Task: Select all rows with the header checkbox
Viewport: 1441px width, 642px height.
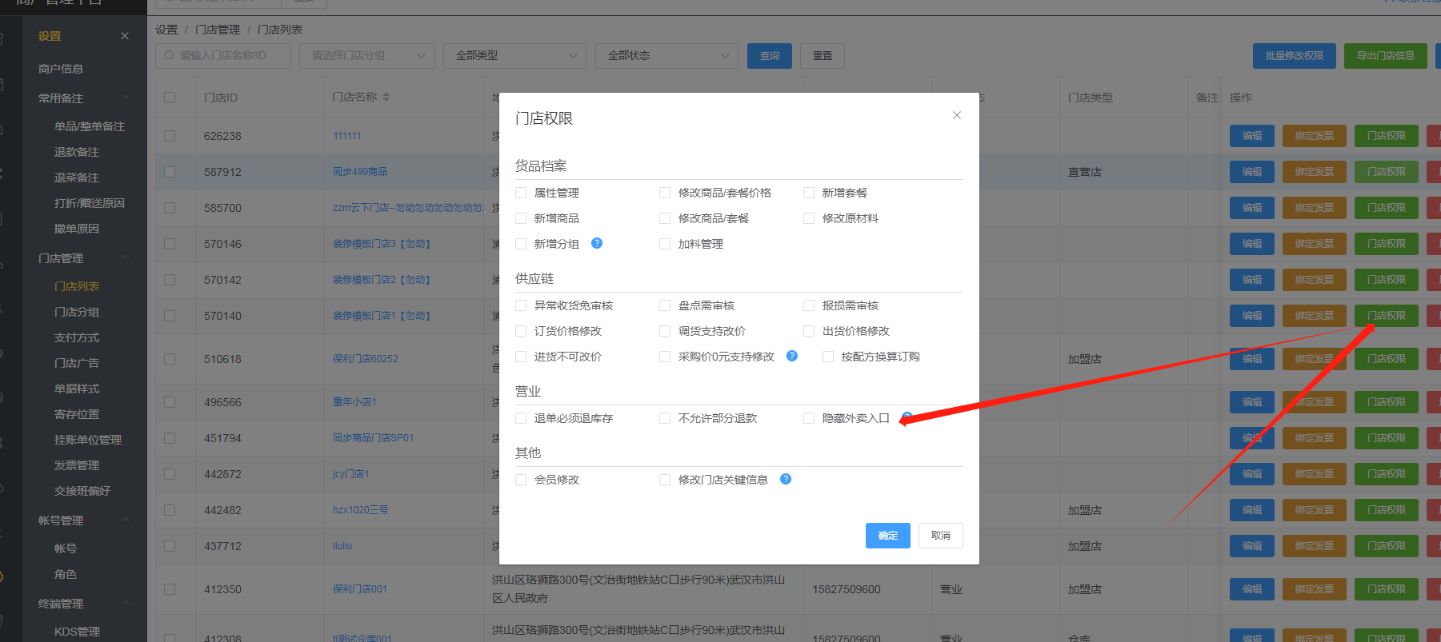Action: coord(169,98)
